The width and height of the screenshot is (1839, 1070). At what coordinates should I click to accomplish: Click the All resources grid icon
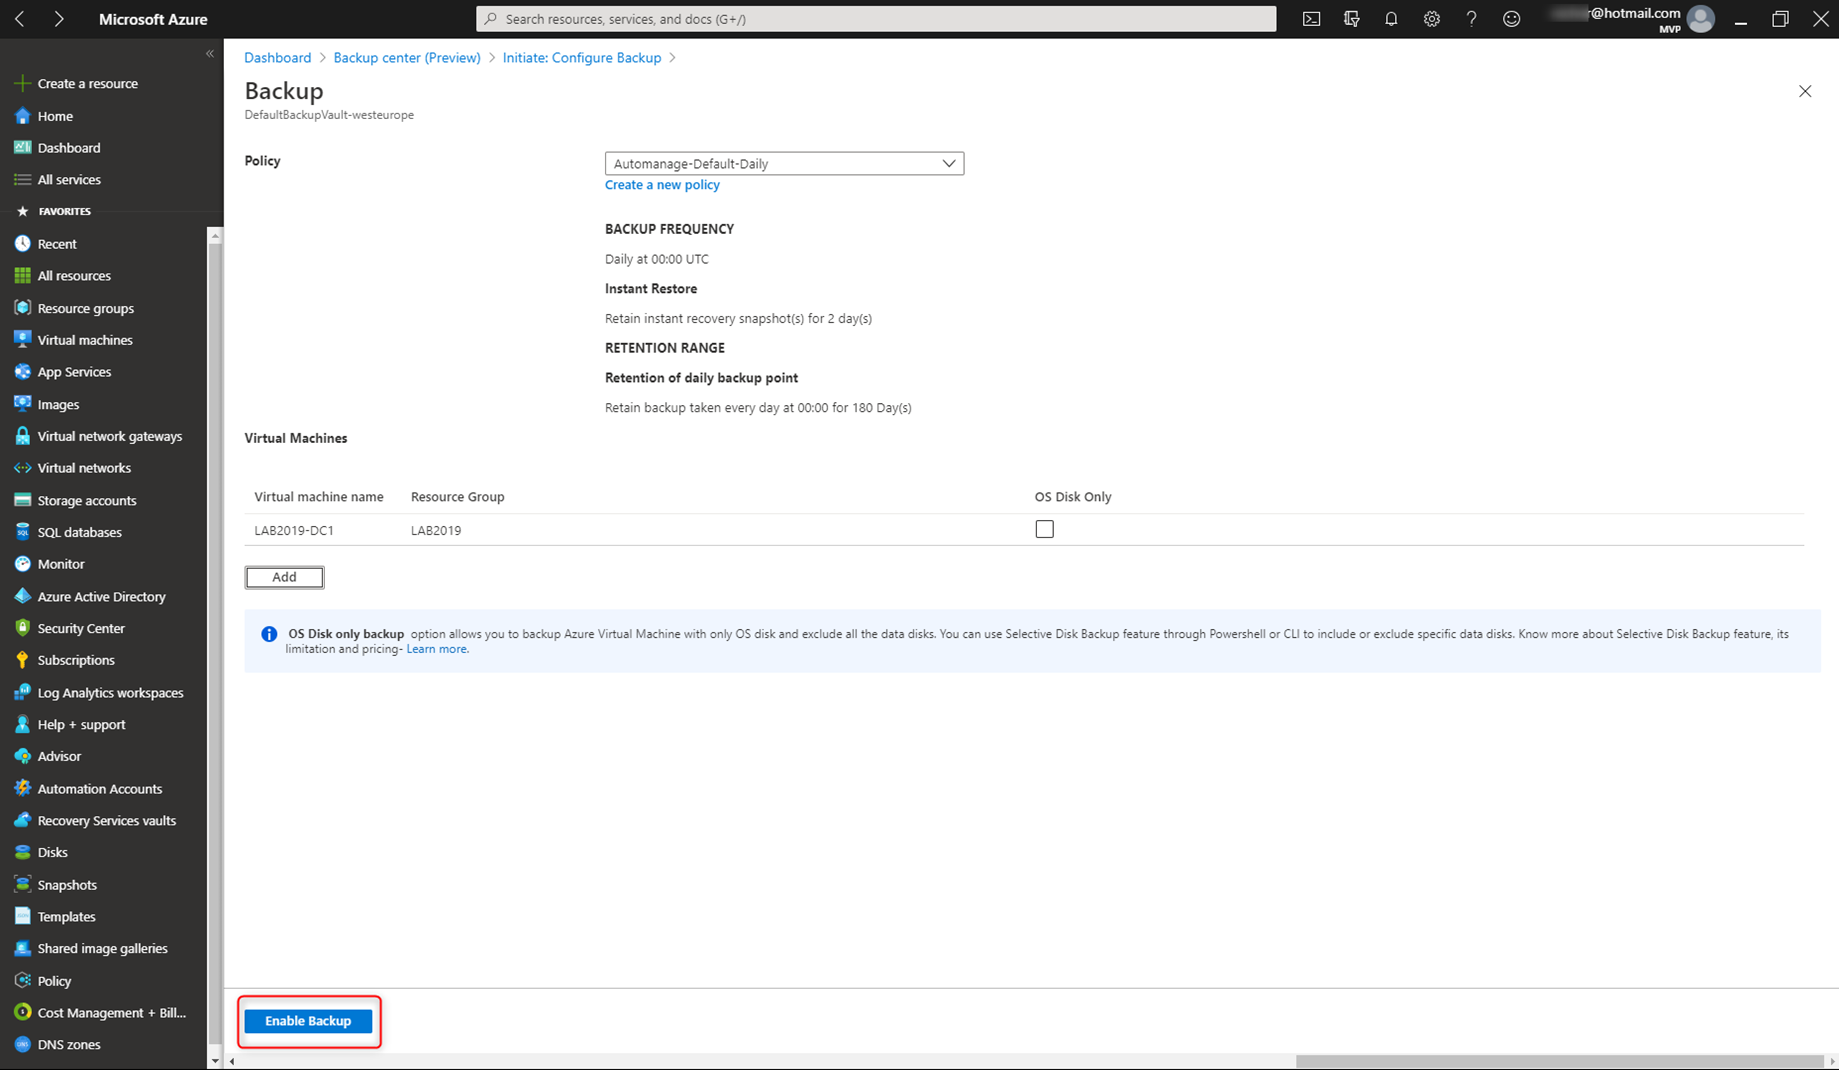22,275
